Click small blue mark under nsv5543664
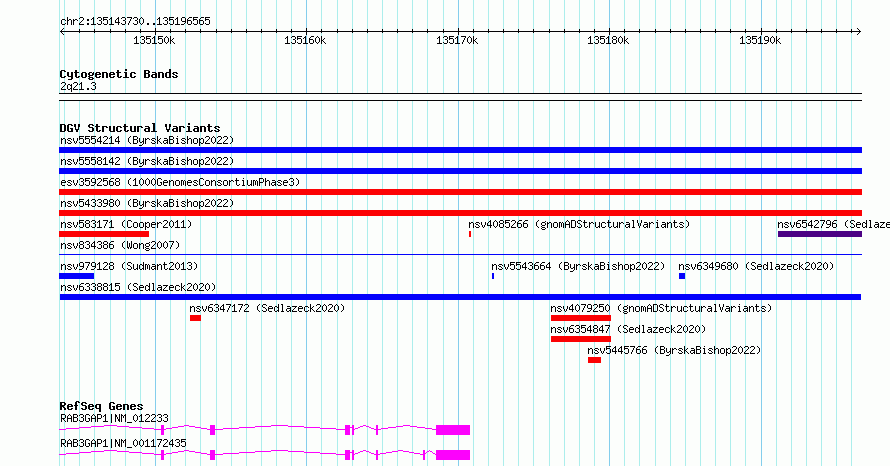 point(493,276)
